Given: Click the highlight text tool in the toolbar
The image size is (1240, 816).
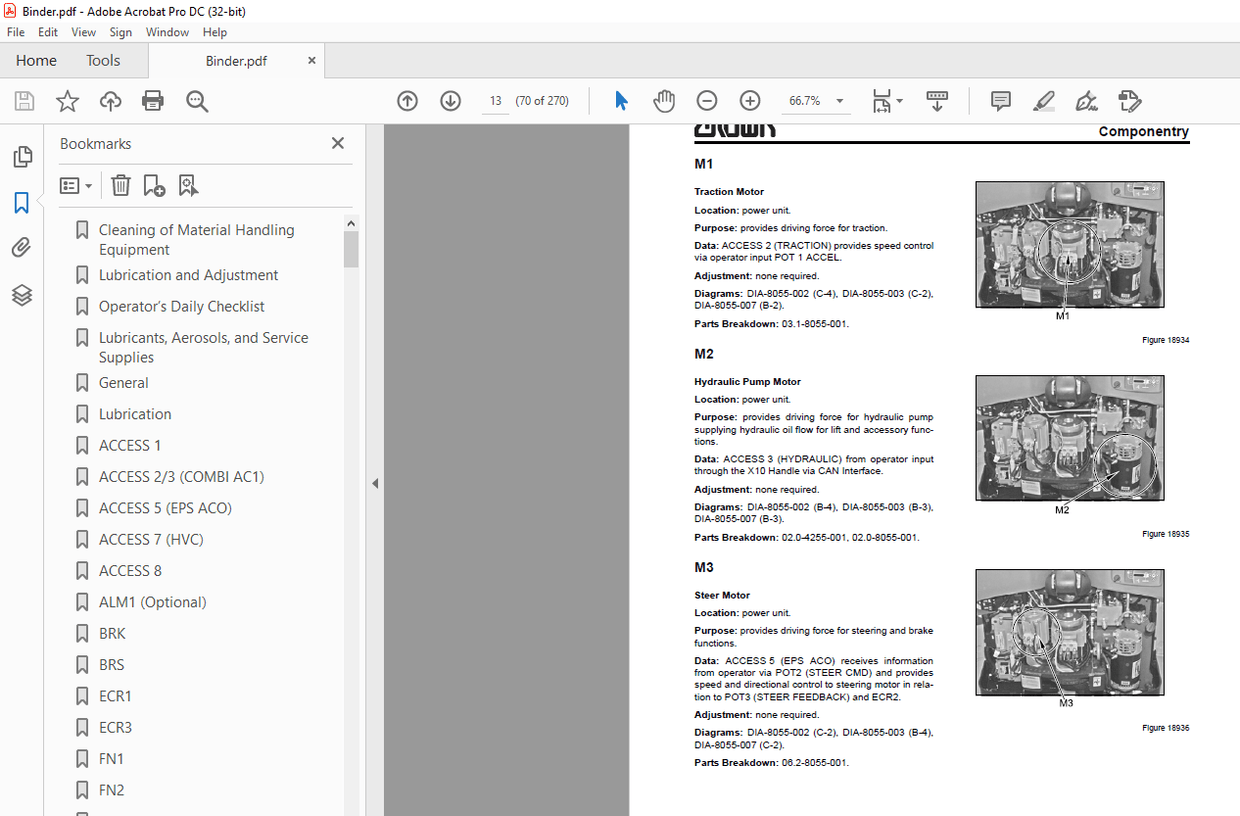Looking at the screenshot, I should point(1043,101).
